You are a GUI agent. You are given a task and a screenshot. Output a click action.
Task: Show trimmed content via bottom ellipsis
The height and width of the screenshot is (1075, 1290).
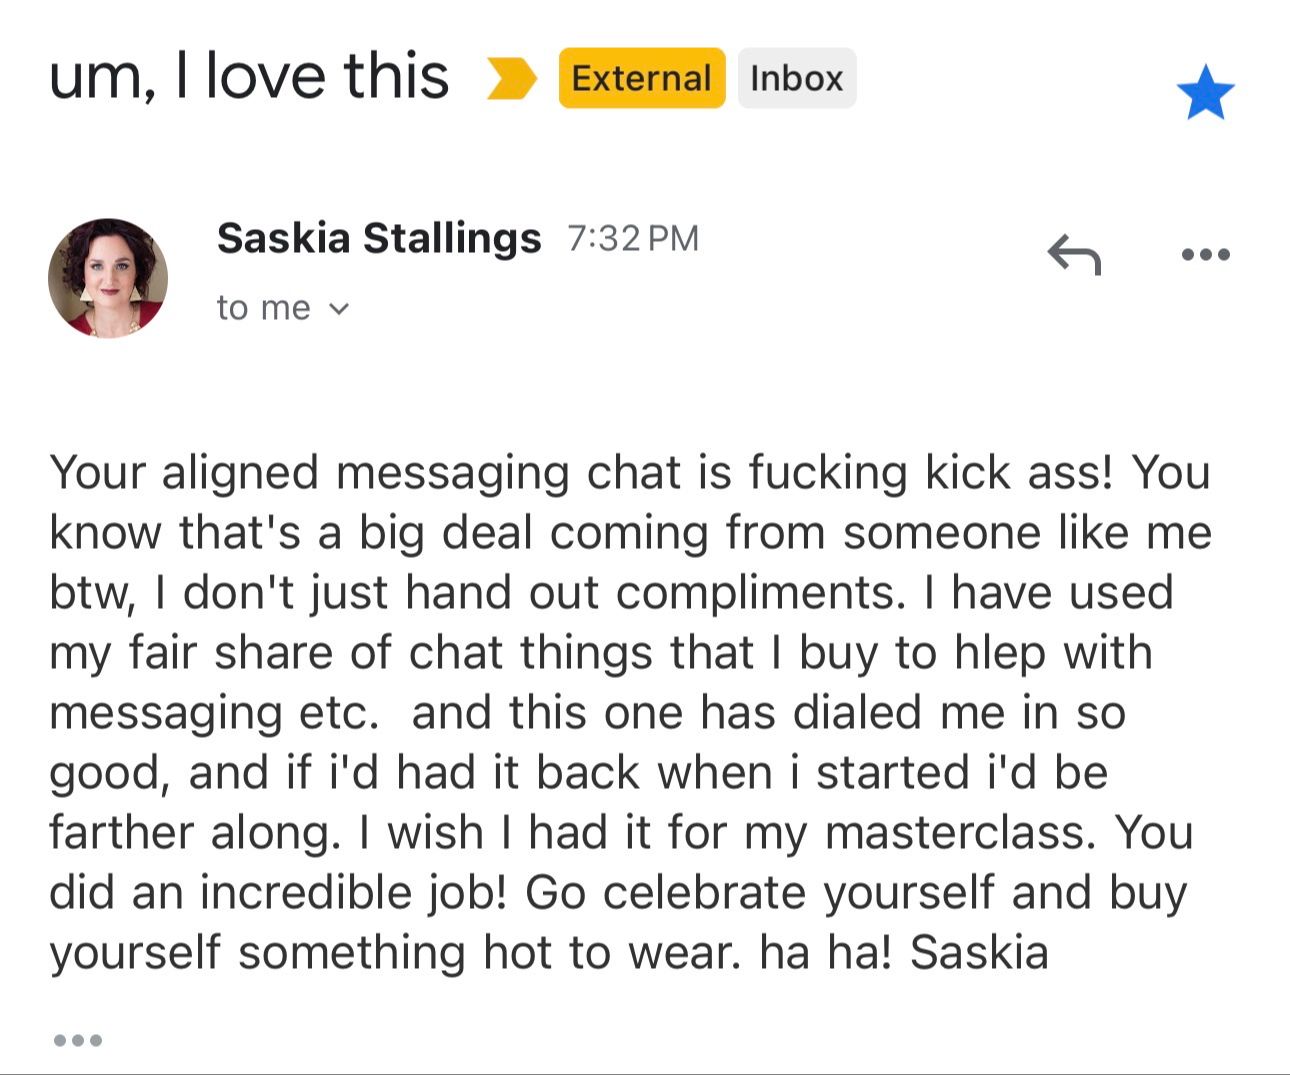click(x=77, y=1040)
